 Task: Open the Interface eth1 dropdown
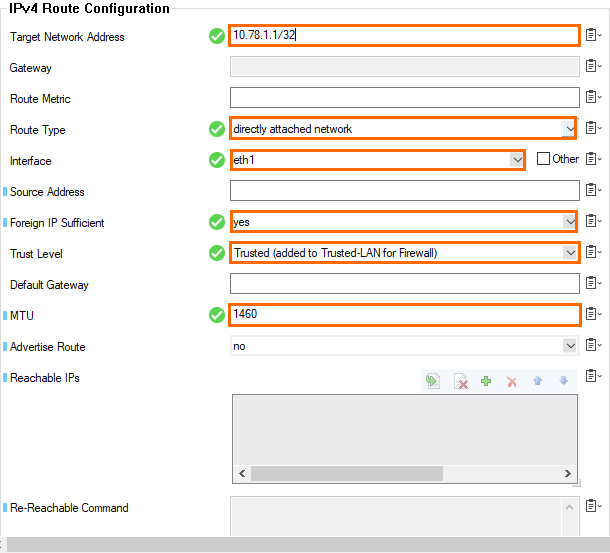point(517,160)
